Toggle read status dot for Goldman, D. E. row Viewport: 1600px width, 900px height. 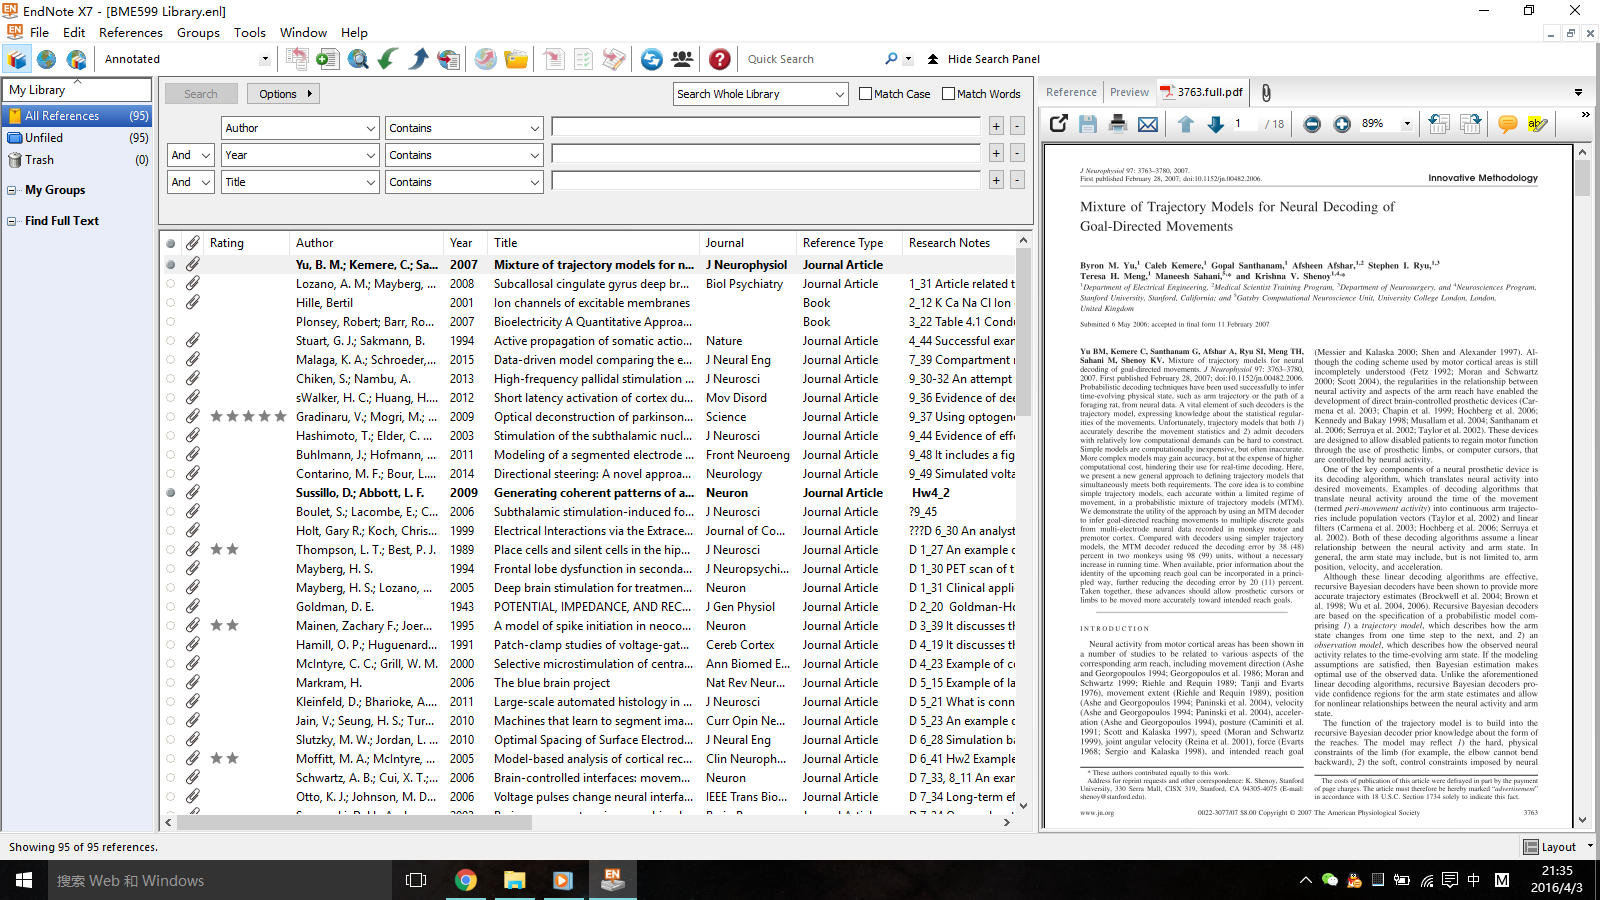click(171, 607)
